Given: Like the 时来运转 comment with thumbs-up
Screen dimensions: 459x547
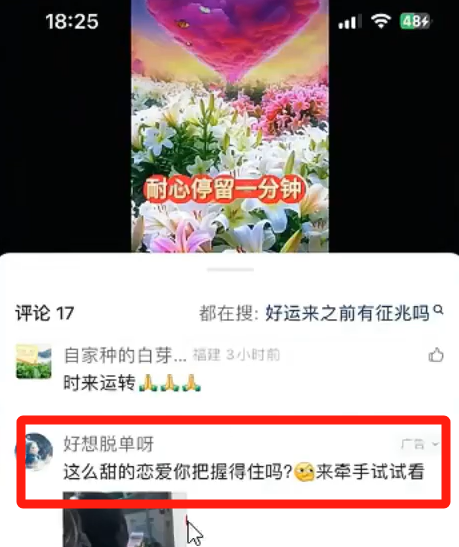Looking at the screenshot, I should (x=436, y=355).
